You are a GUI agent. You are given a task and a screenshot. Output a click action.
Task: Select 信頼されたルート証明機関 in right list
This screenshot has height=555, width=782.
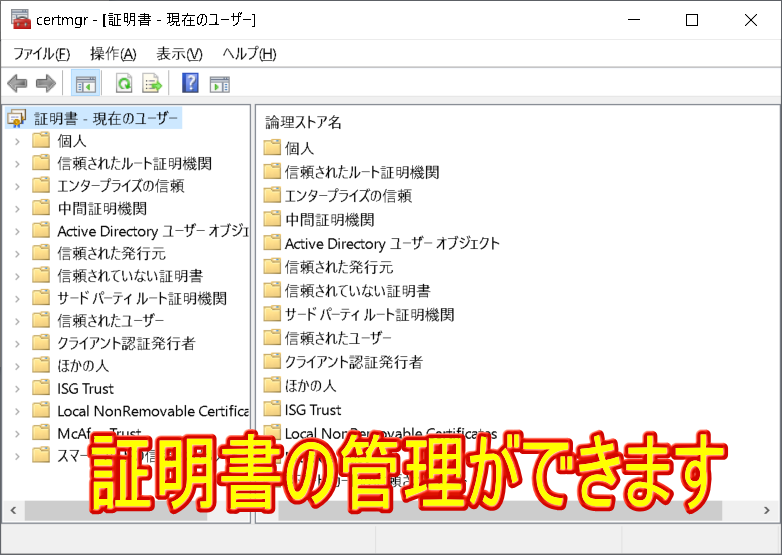pos(362,172)
